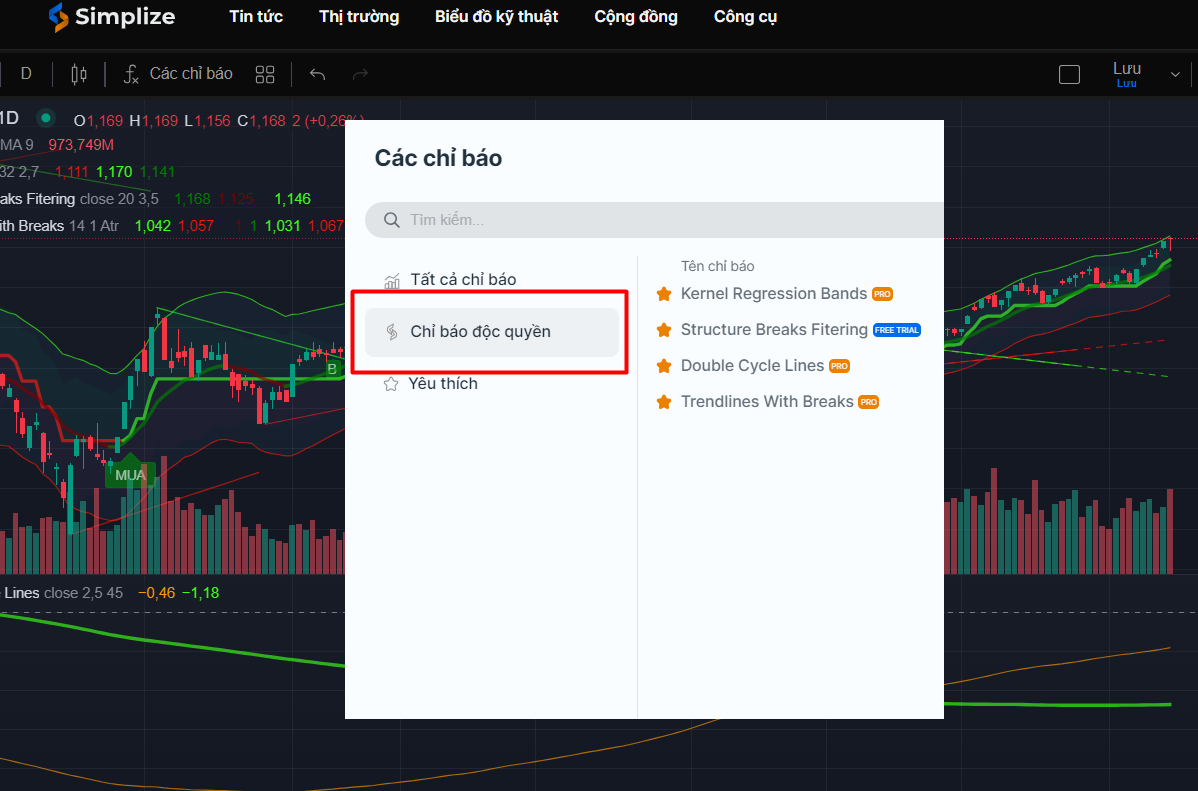Click the undo arrow in toolbar

tap(318, 74)
